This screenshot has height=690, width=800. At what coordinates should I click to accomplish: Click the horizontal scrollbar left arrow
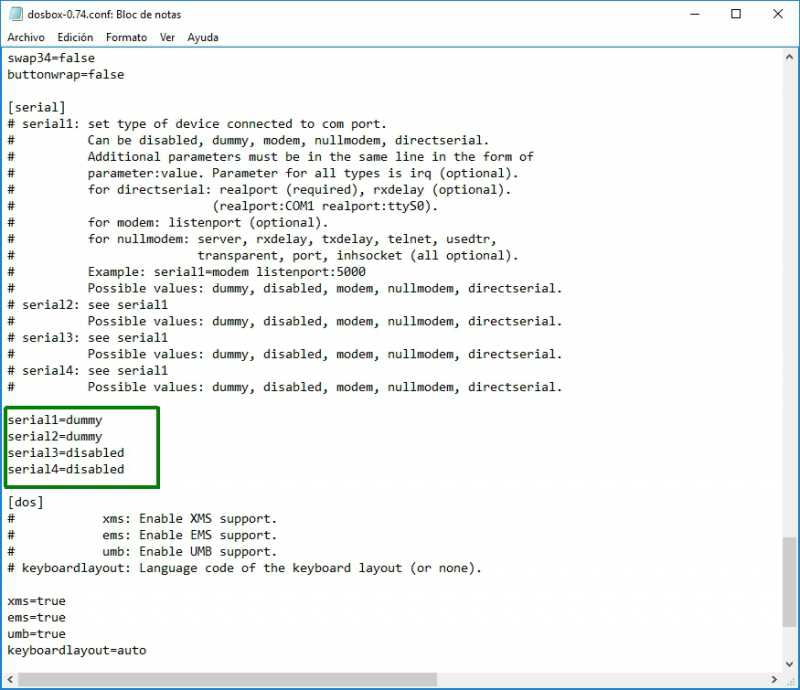10,679
